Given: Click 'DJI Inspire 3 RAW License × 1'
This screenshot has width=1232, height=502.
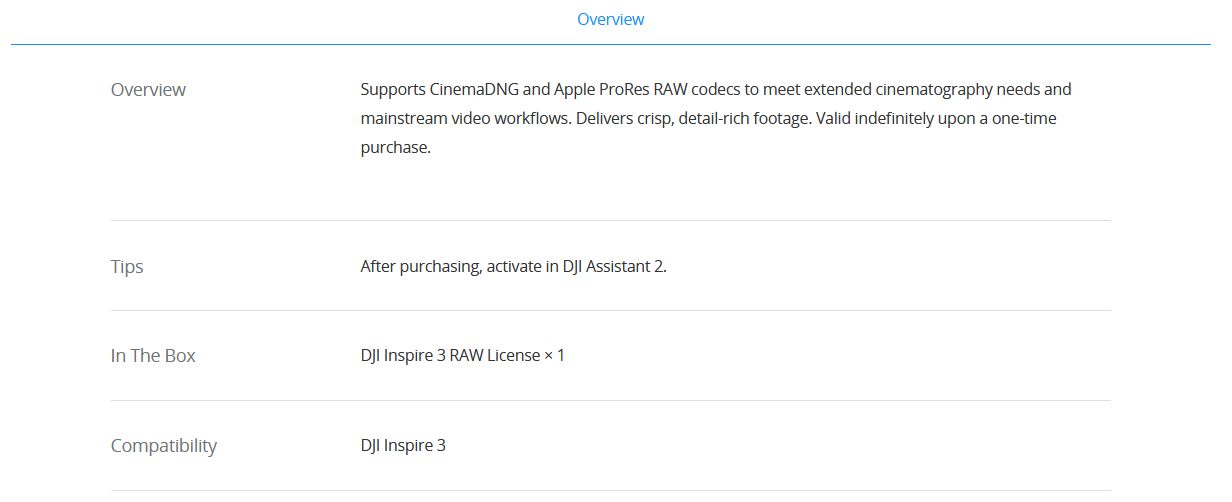Looking at the screenshot, I should [x=462, y=355].
